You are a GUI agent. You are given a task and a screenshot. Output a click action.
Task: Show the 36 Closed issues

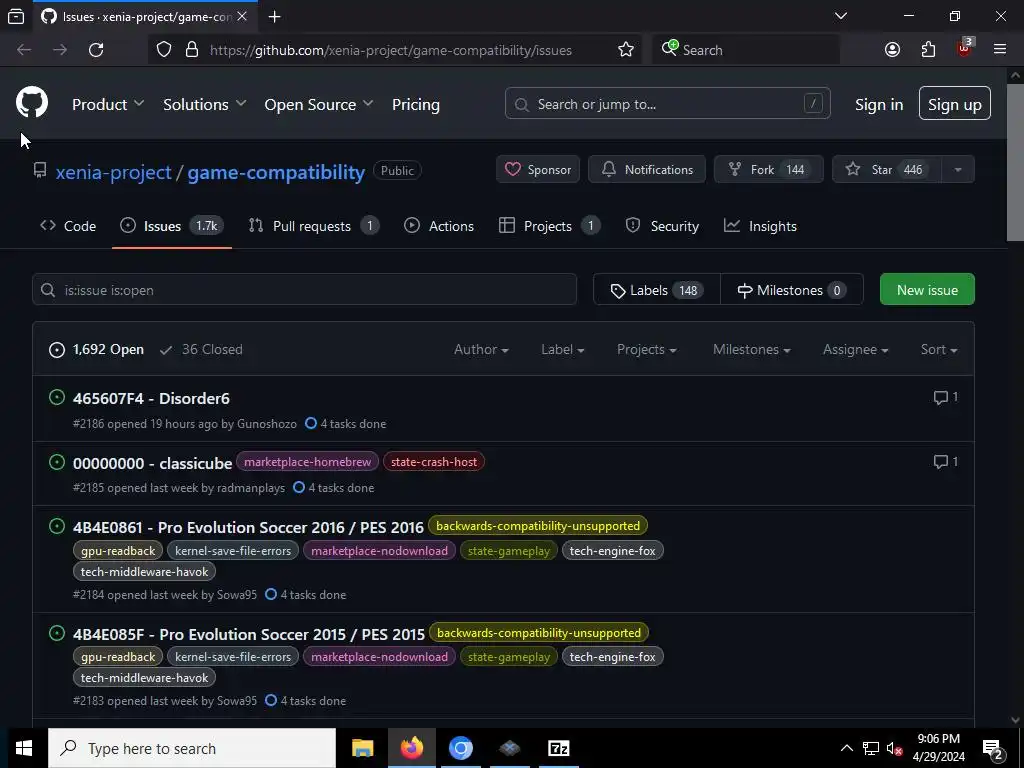[x=201, y=349]
